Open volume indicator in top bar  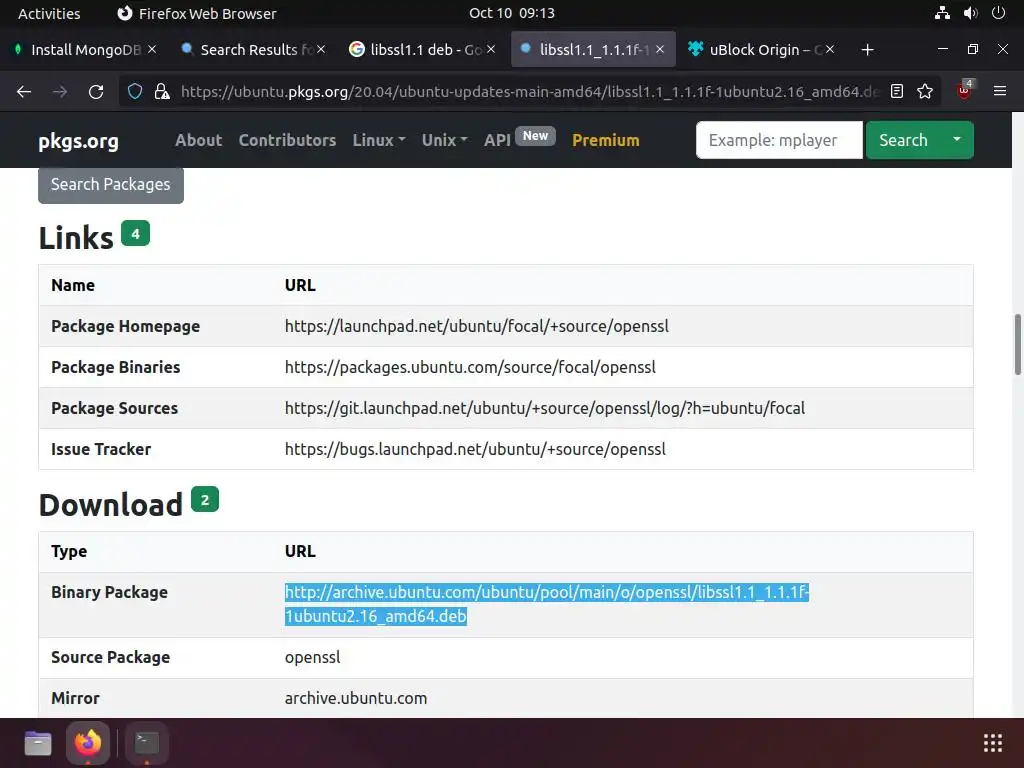pyautogui.click(x=970, y=13)
